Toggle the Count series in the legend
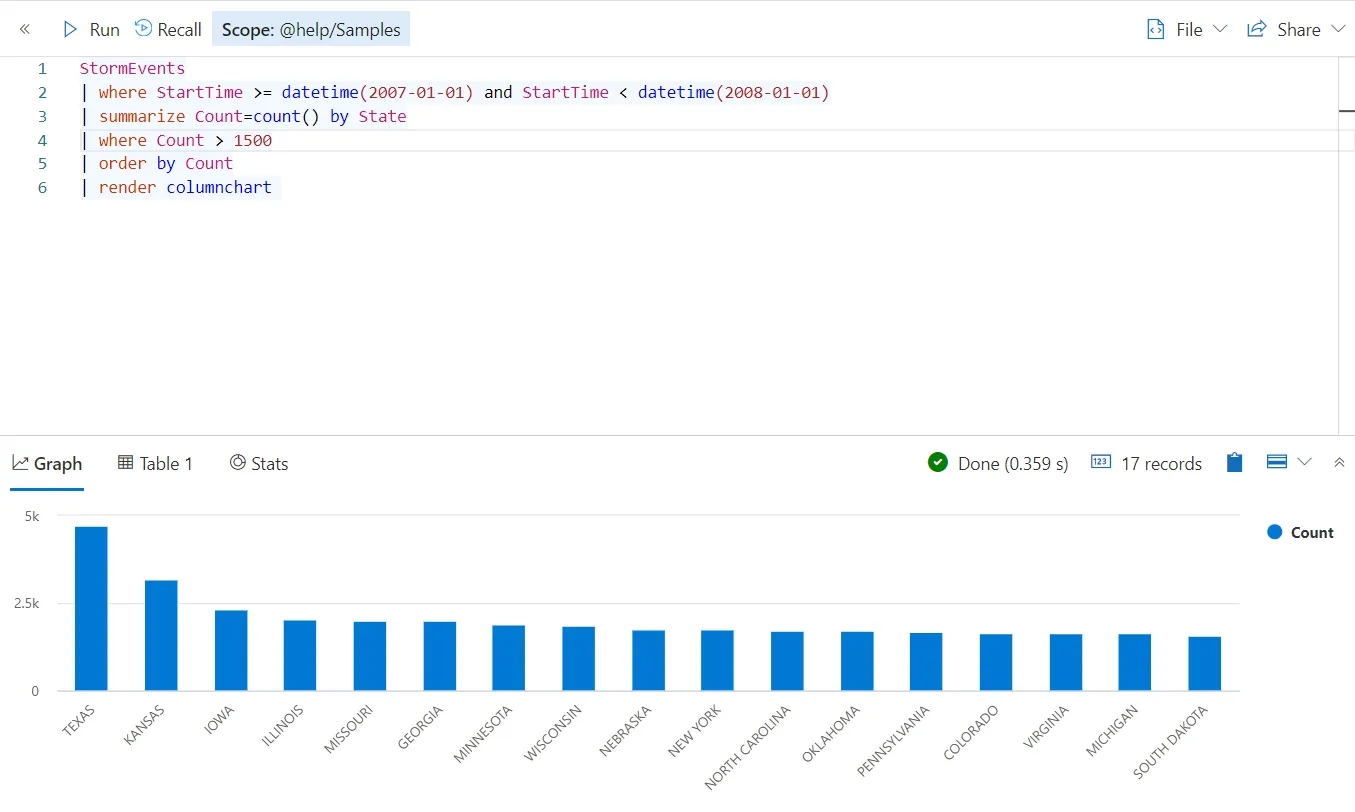The width and height of the screenshot is (1355, 812). tap(1300, 532)
